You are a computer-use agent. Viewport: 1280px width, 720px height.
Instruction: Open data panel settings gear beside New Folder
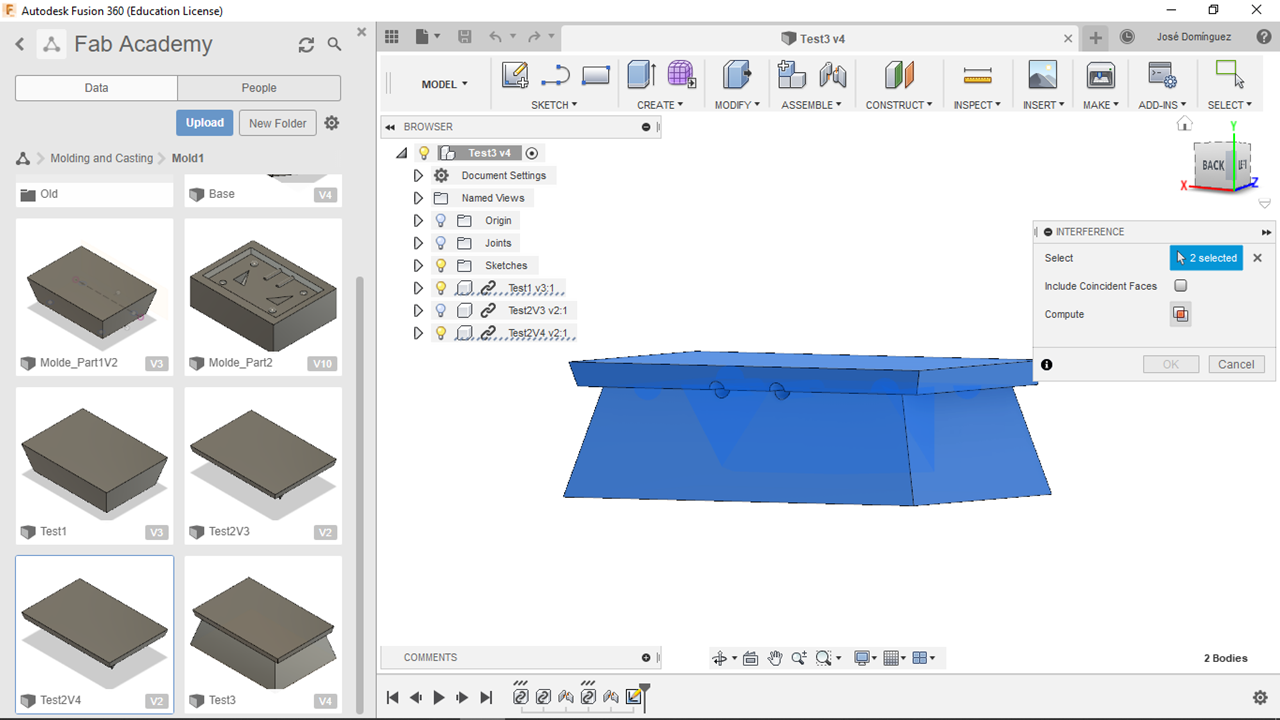pyautogui.click(x=332, y=123)
